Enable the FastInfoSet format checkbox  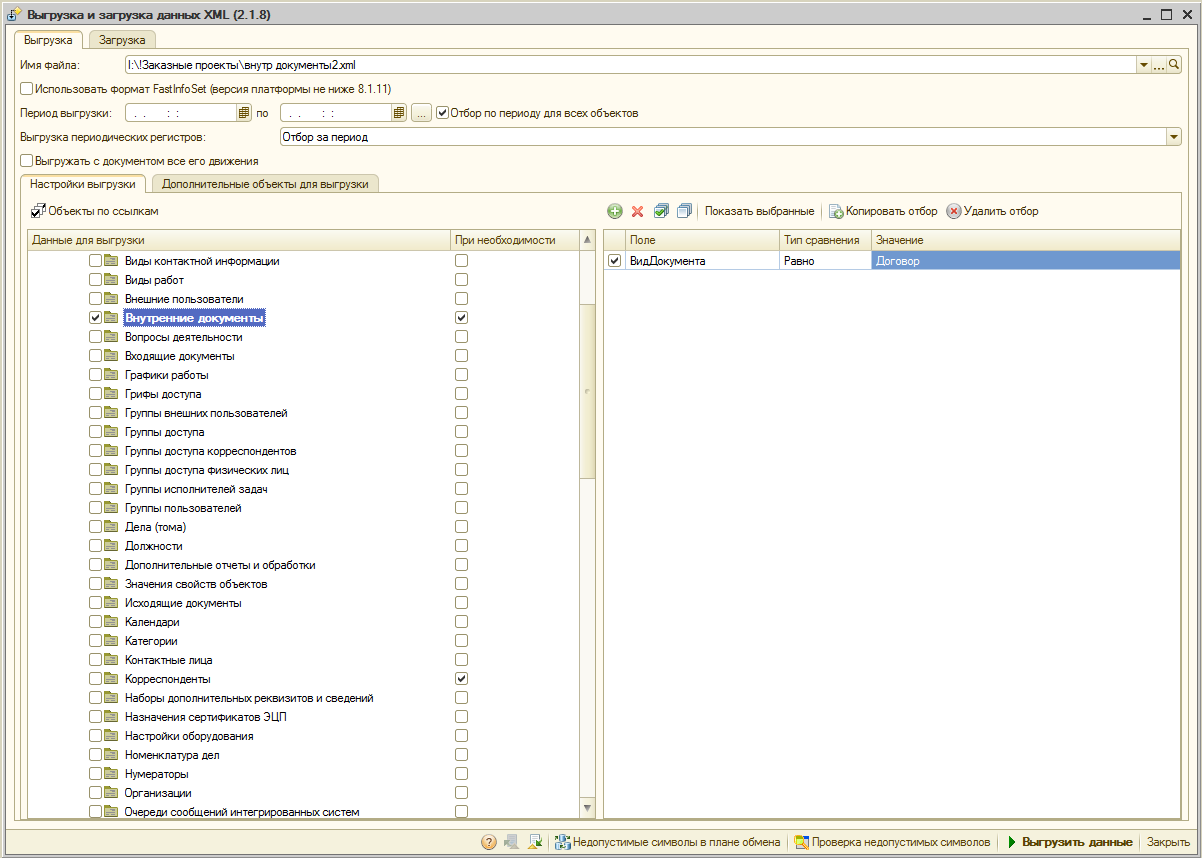coord(26,89)
